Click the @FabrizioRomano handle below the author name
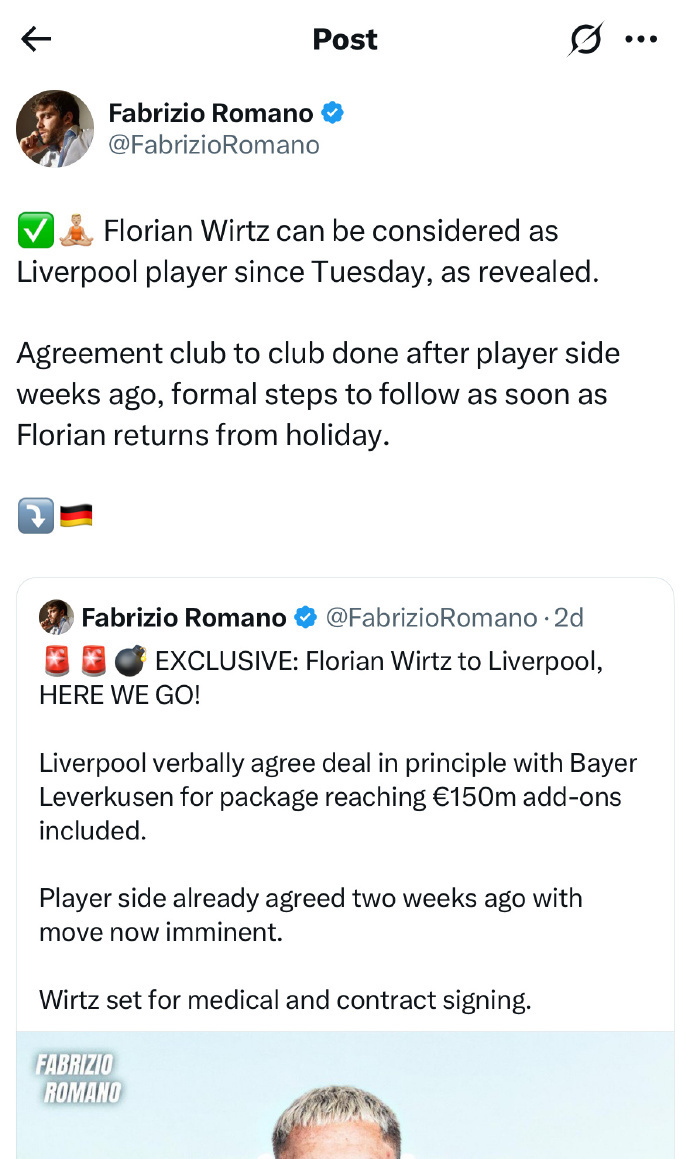 [x=214, y=145]
